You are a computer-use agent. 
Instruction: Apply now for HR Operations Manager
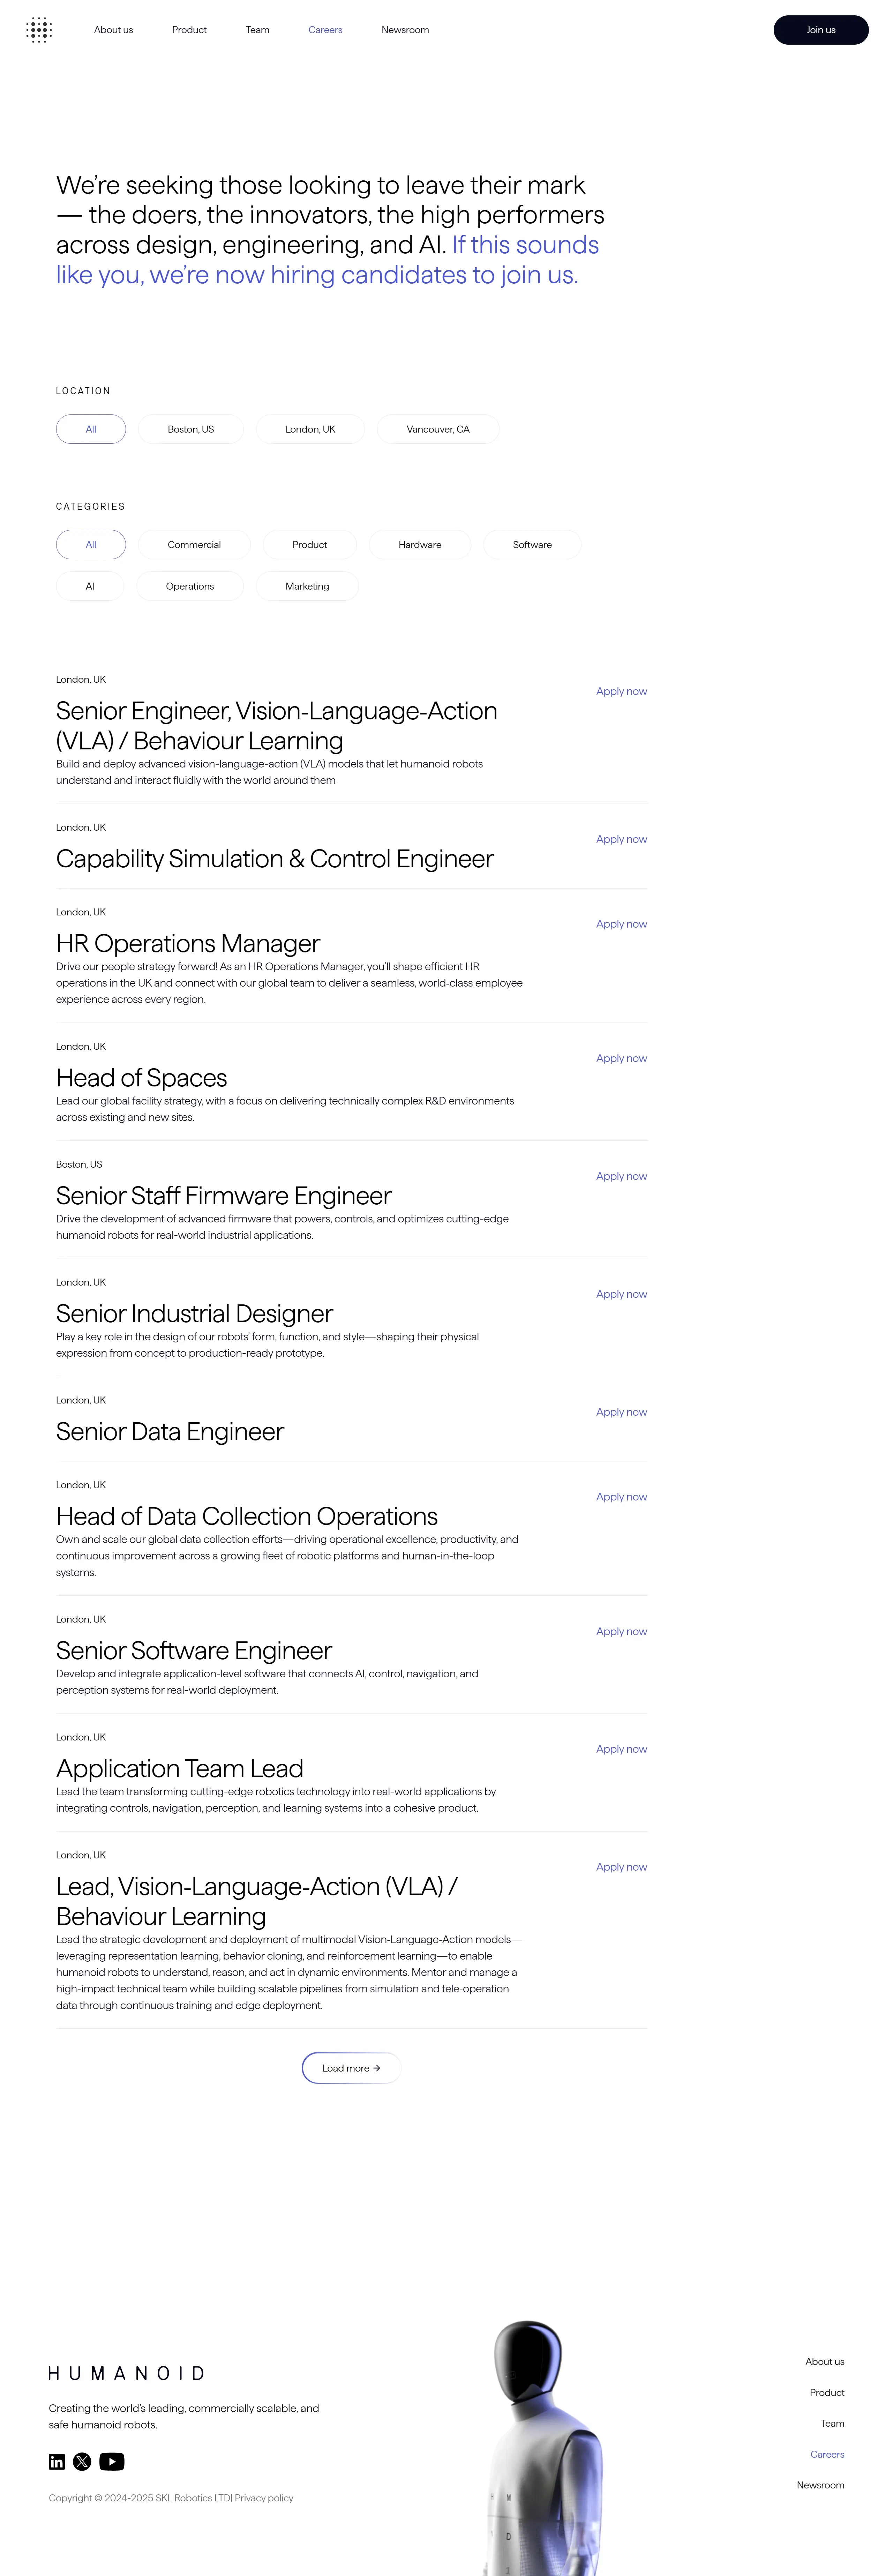(x=621, y=924)
